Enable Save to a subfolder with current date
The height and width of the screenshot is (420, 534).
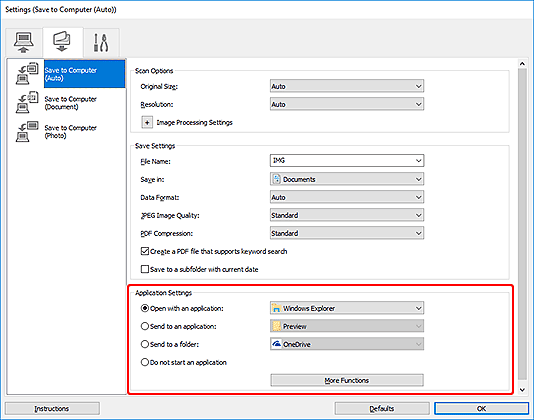click(145, 269)
